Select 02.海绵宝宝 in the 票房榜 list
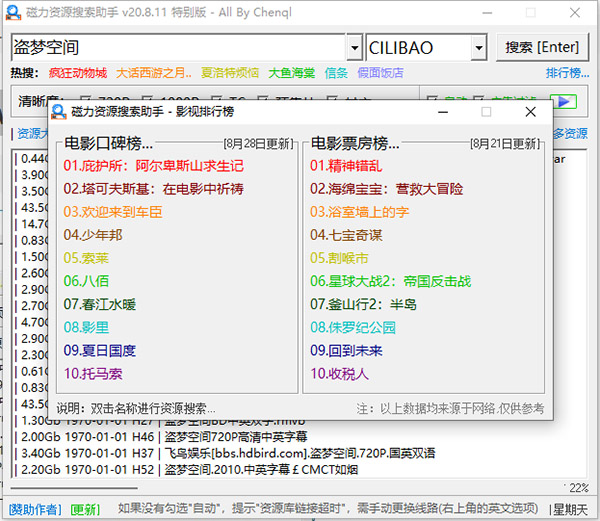The width and height of the screenshot is (600, 521). point(386,188)
